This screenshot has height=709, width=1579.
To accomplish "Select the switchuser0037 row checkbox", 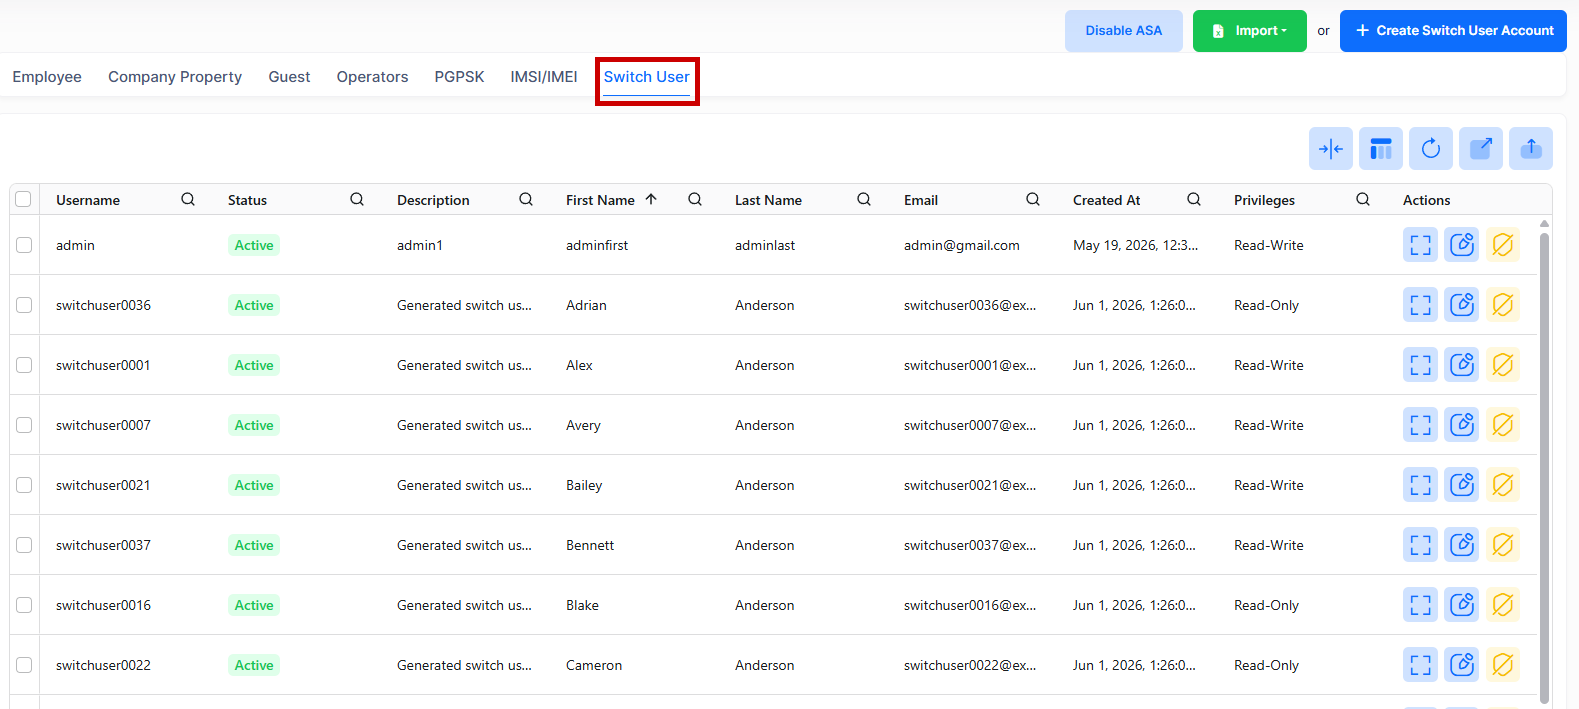I will (x=24, y=545).
